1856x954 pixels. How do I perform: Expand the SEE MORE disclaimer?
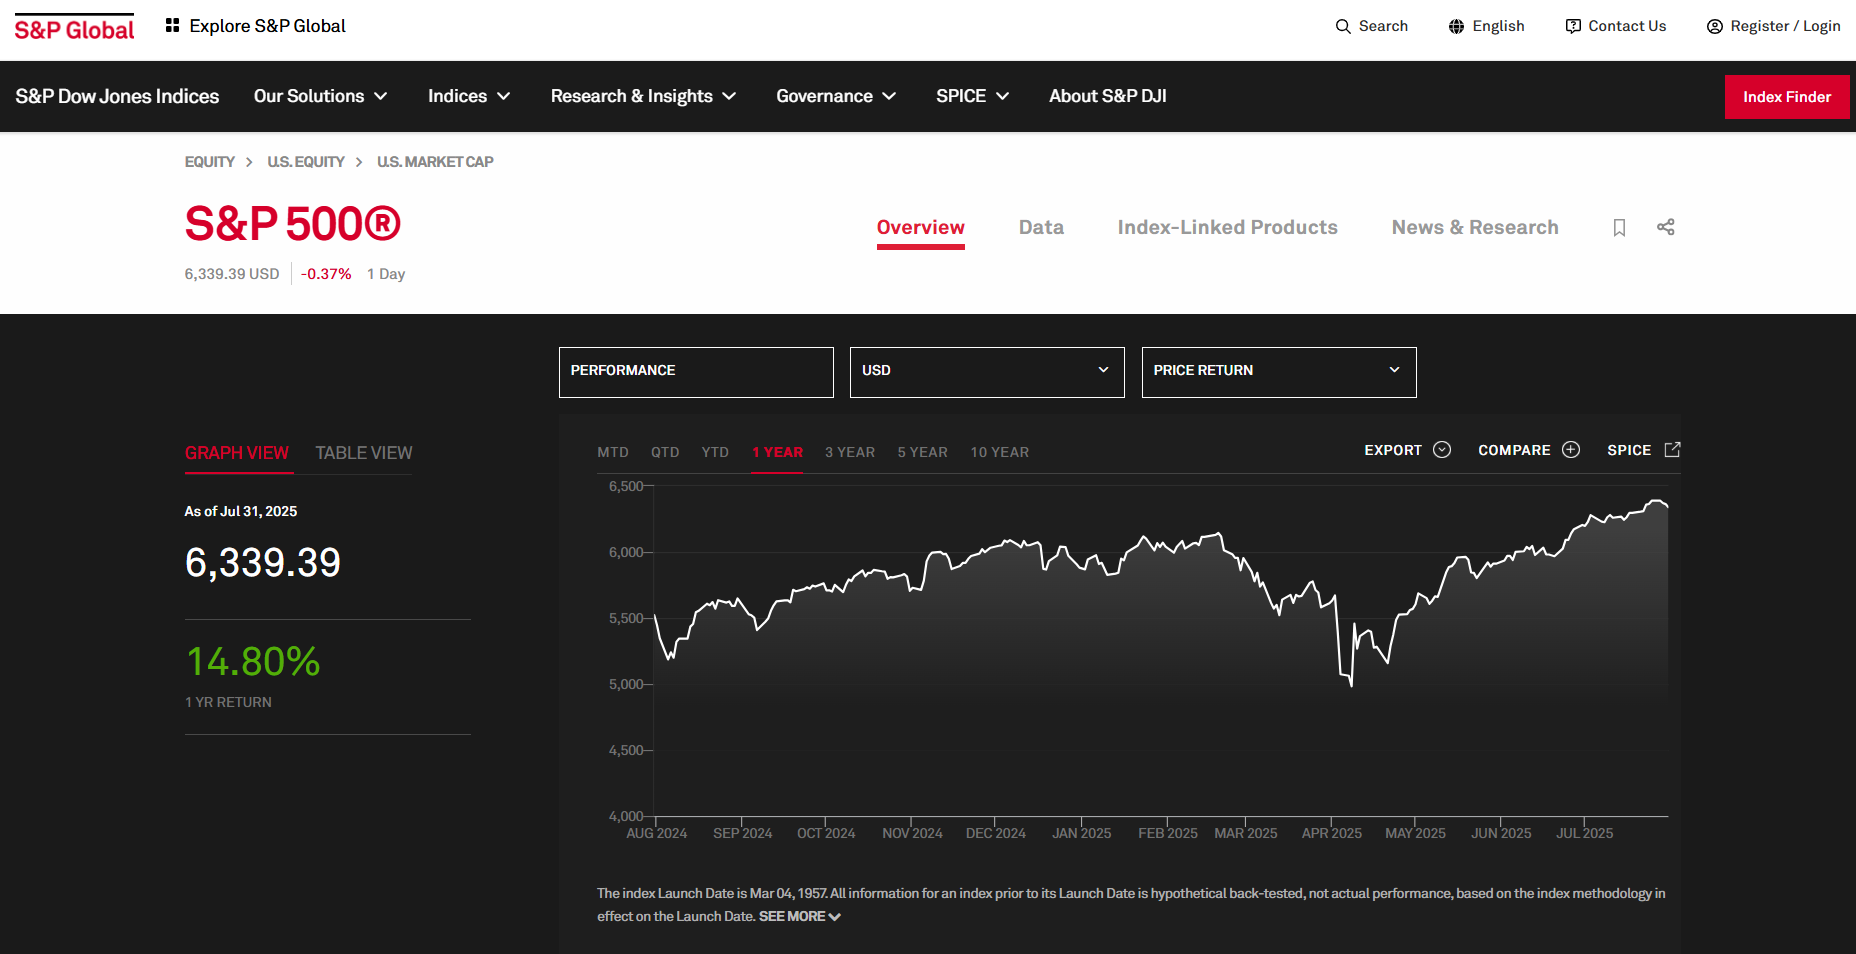click(799, 916)
